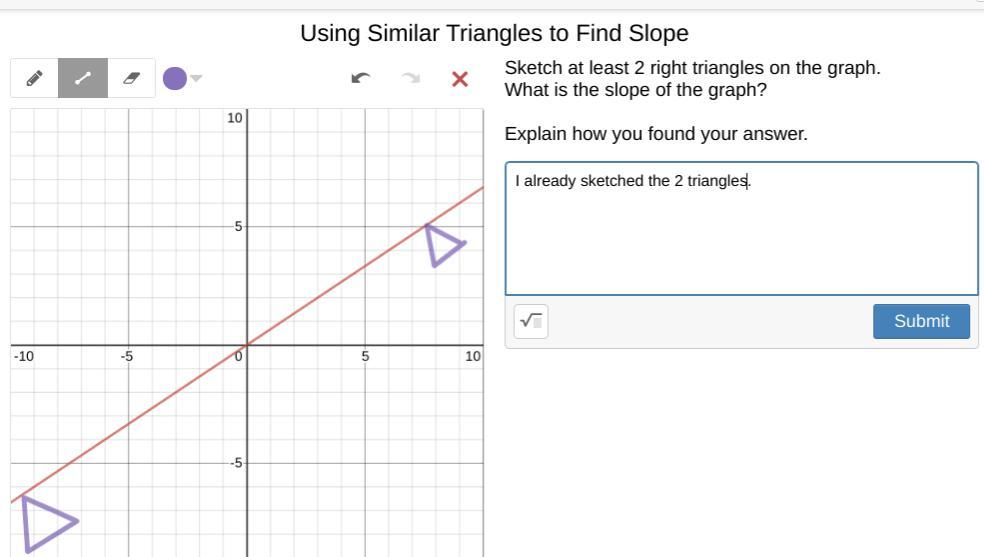Click the x-axis label -5
The image size is (984, 557).
[x=127, y=356]
